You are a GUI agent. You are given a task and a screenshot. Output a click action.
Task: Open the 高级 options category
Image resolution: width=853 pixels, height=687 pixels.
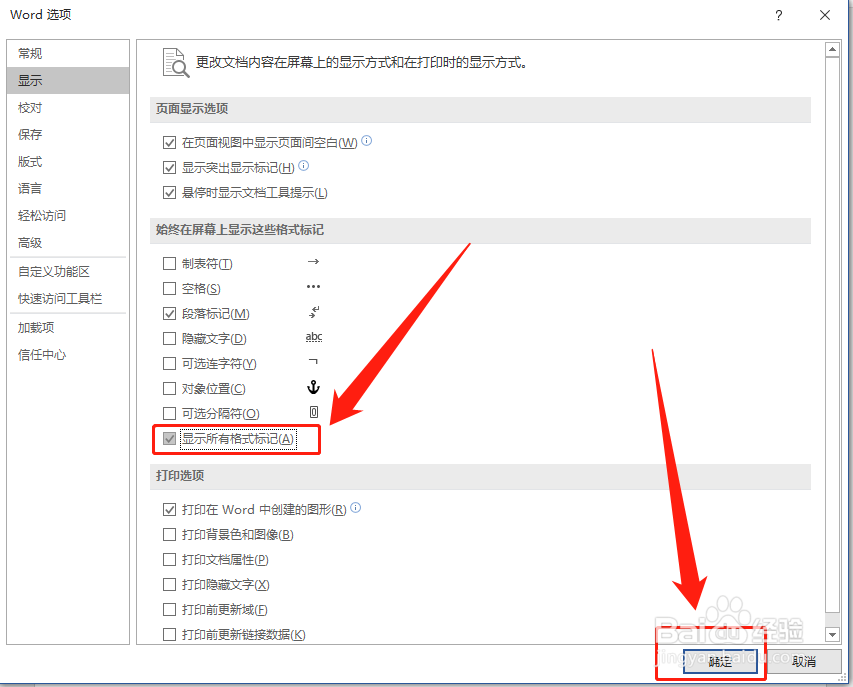coord(68,243)
